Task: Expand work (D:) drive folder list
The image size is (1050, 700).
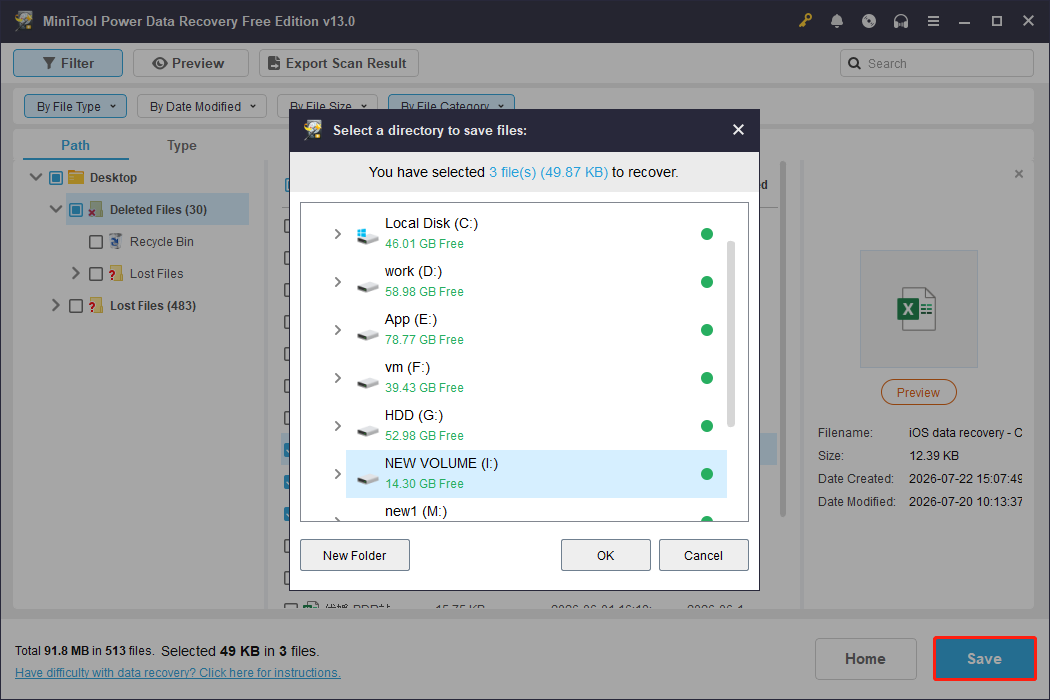Action: click(x=338, y=282)
